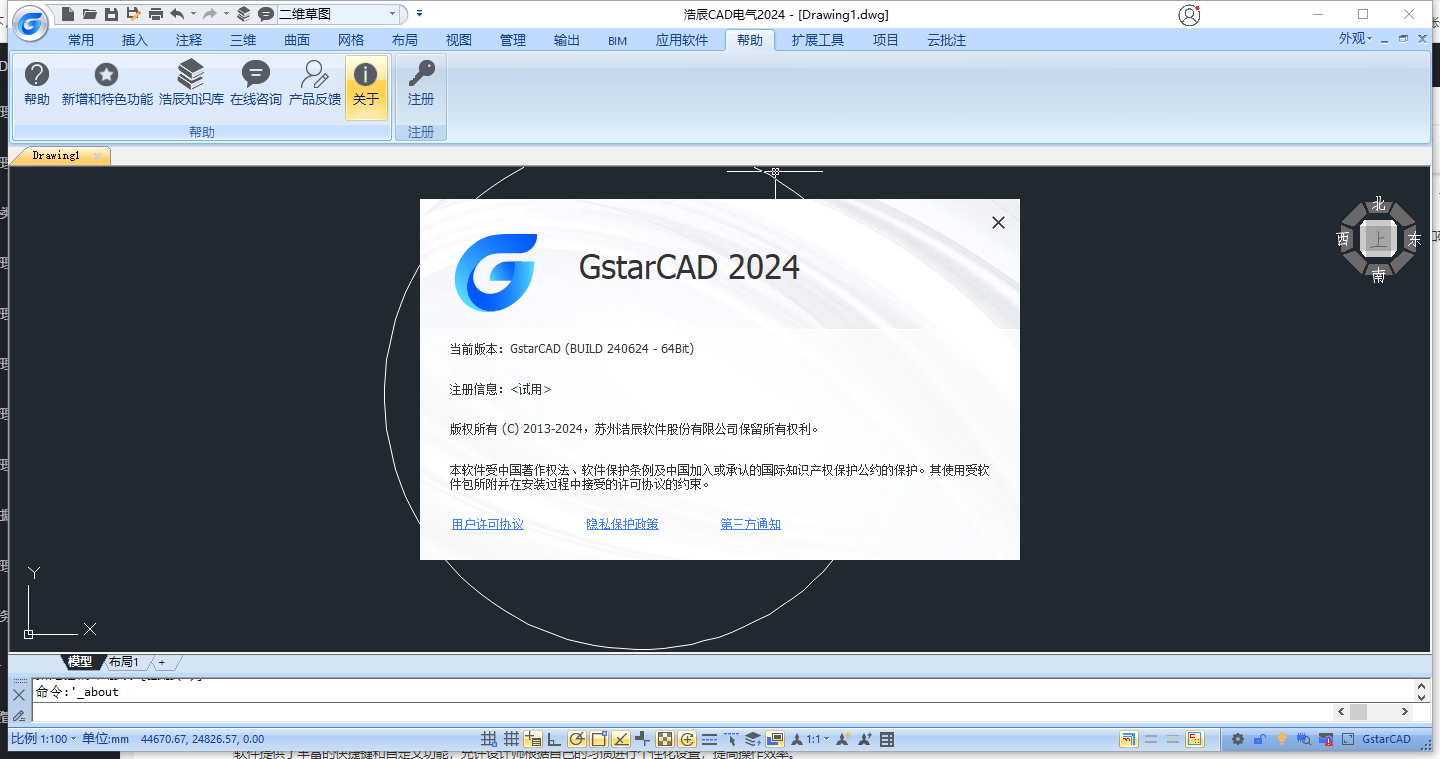
Task: Open the customize quick access toolbar arrow
Action: coord(419,14)
